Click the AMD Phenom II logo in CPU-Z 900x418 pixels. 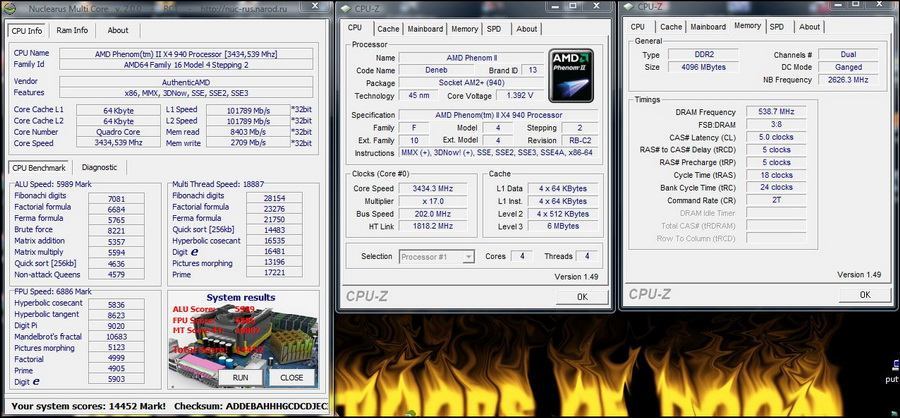click(x=571, y=76)
